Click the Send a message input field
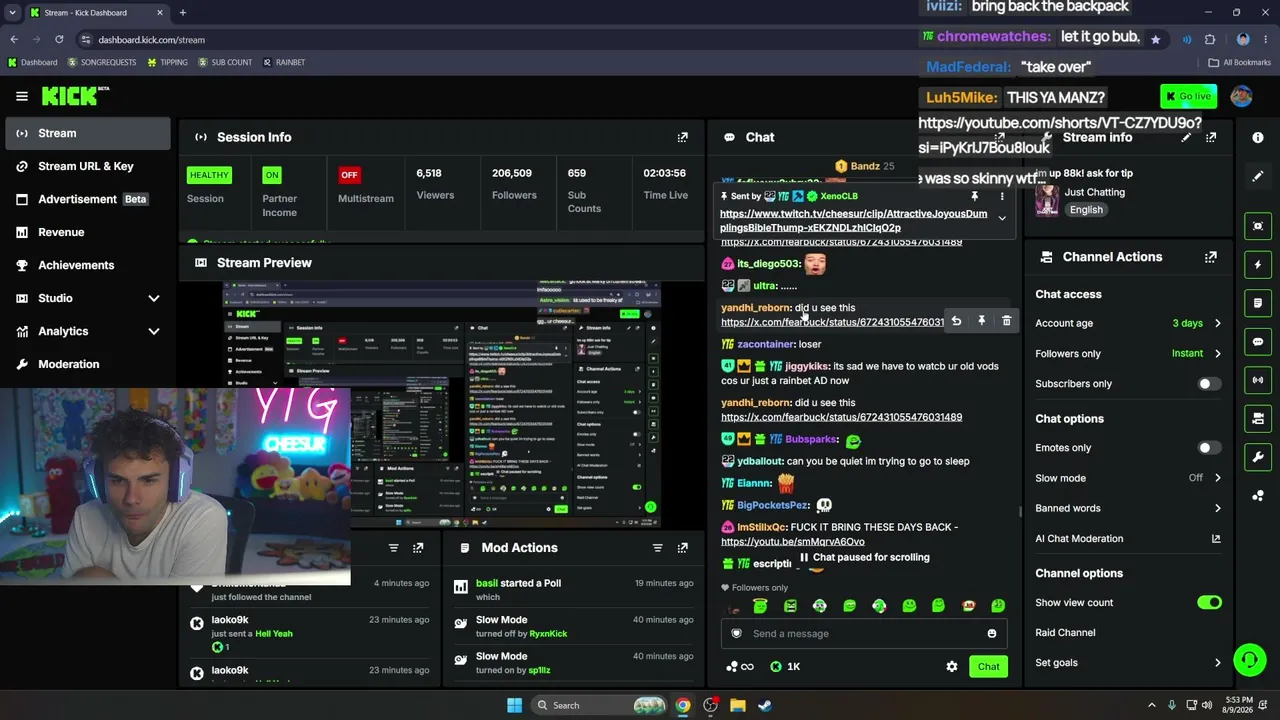This screenshot has width=1280, height=720. click(864, 633)
